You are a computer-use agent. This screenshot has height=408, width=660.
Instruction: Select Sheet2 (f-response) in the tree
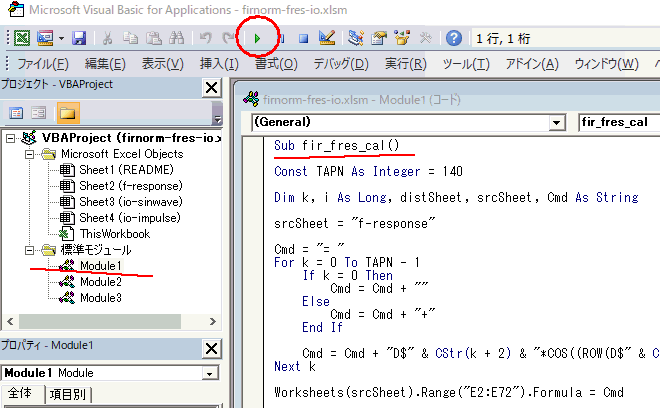[131, 186]
